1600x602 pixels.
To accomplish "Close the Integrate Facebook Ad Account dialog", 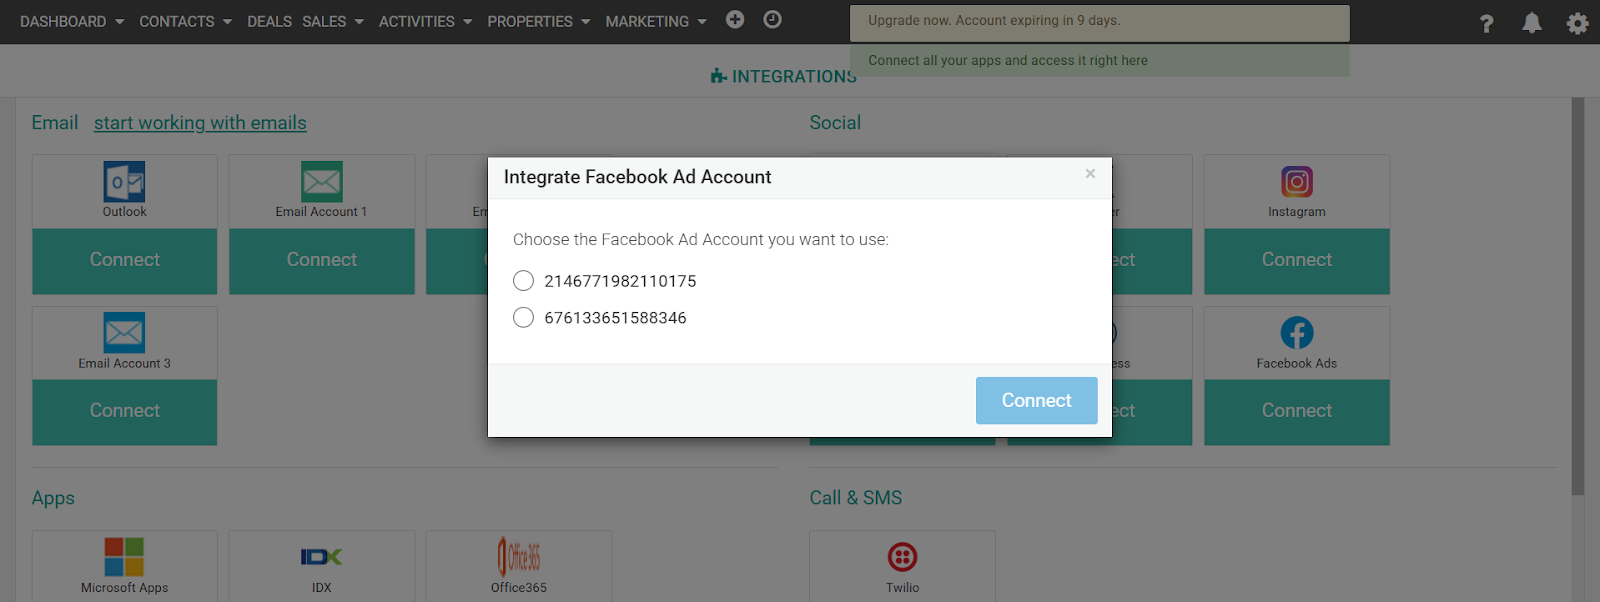I will pyautogui.click(x=1090, y=174).
